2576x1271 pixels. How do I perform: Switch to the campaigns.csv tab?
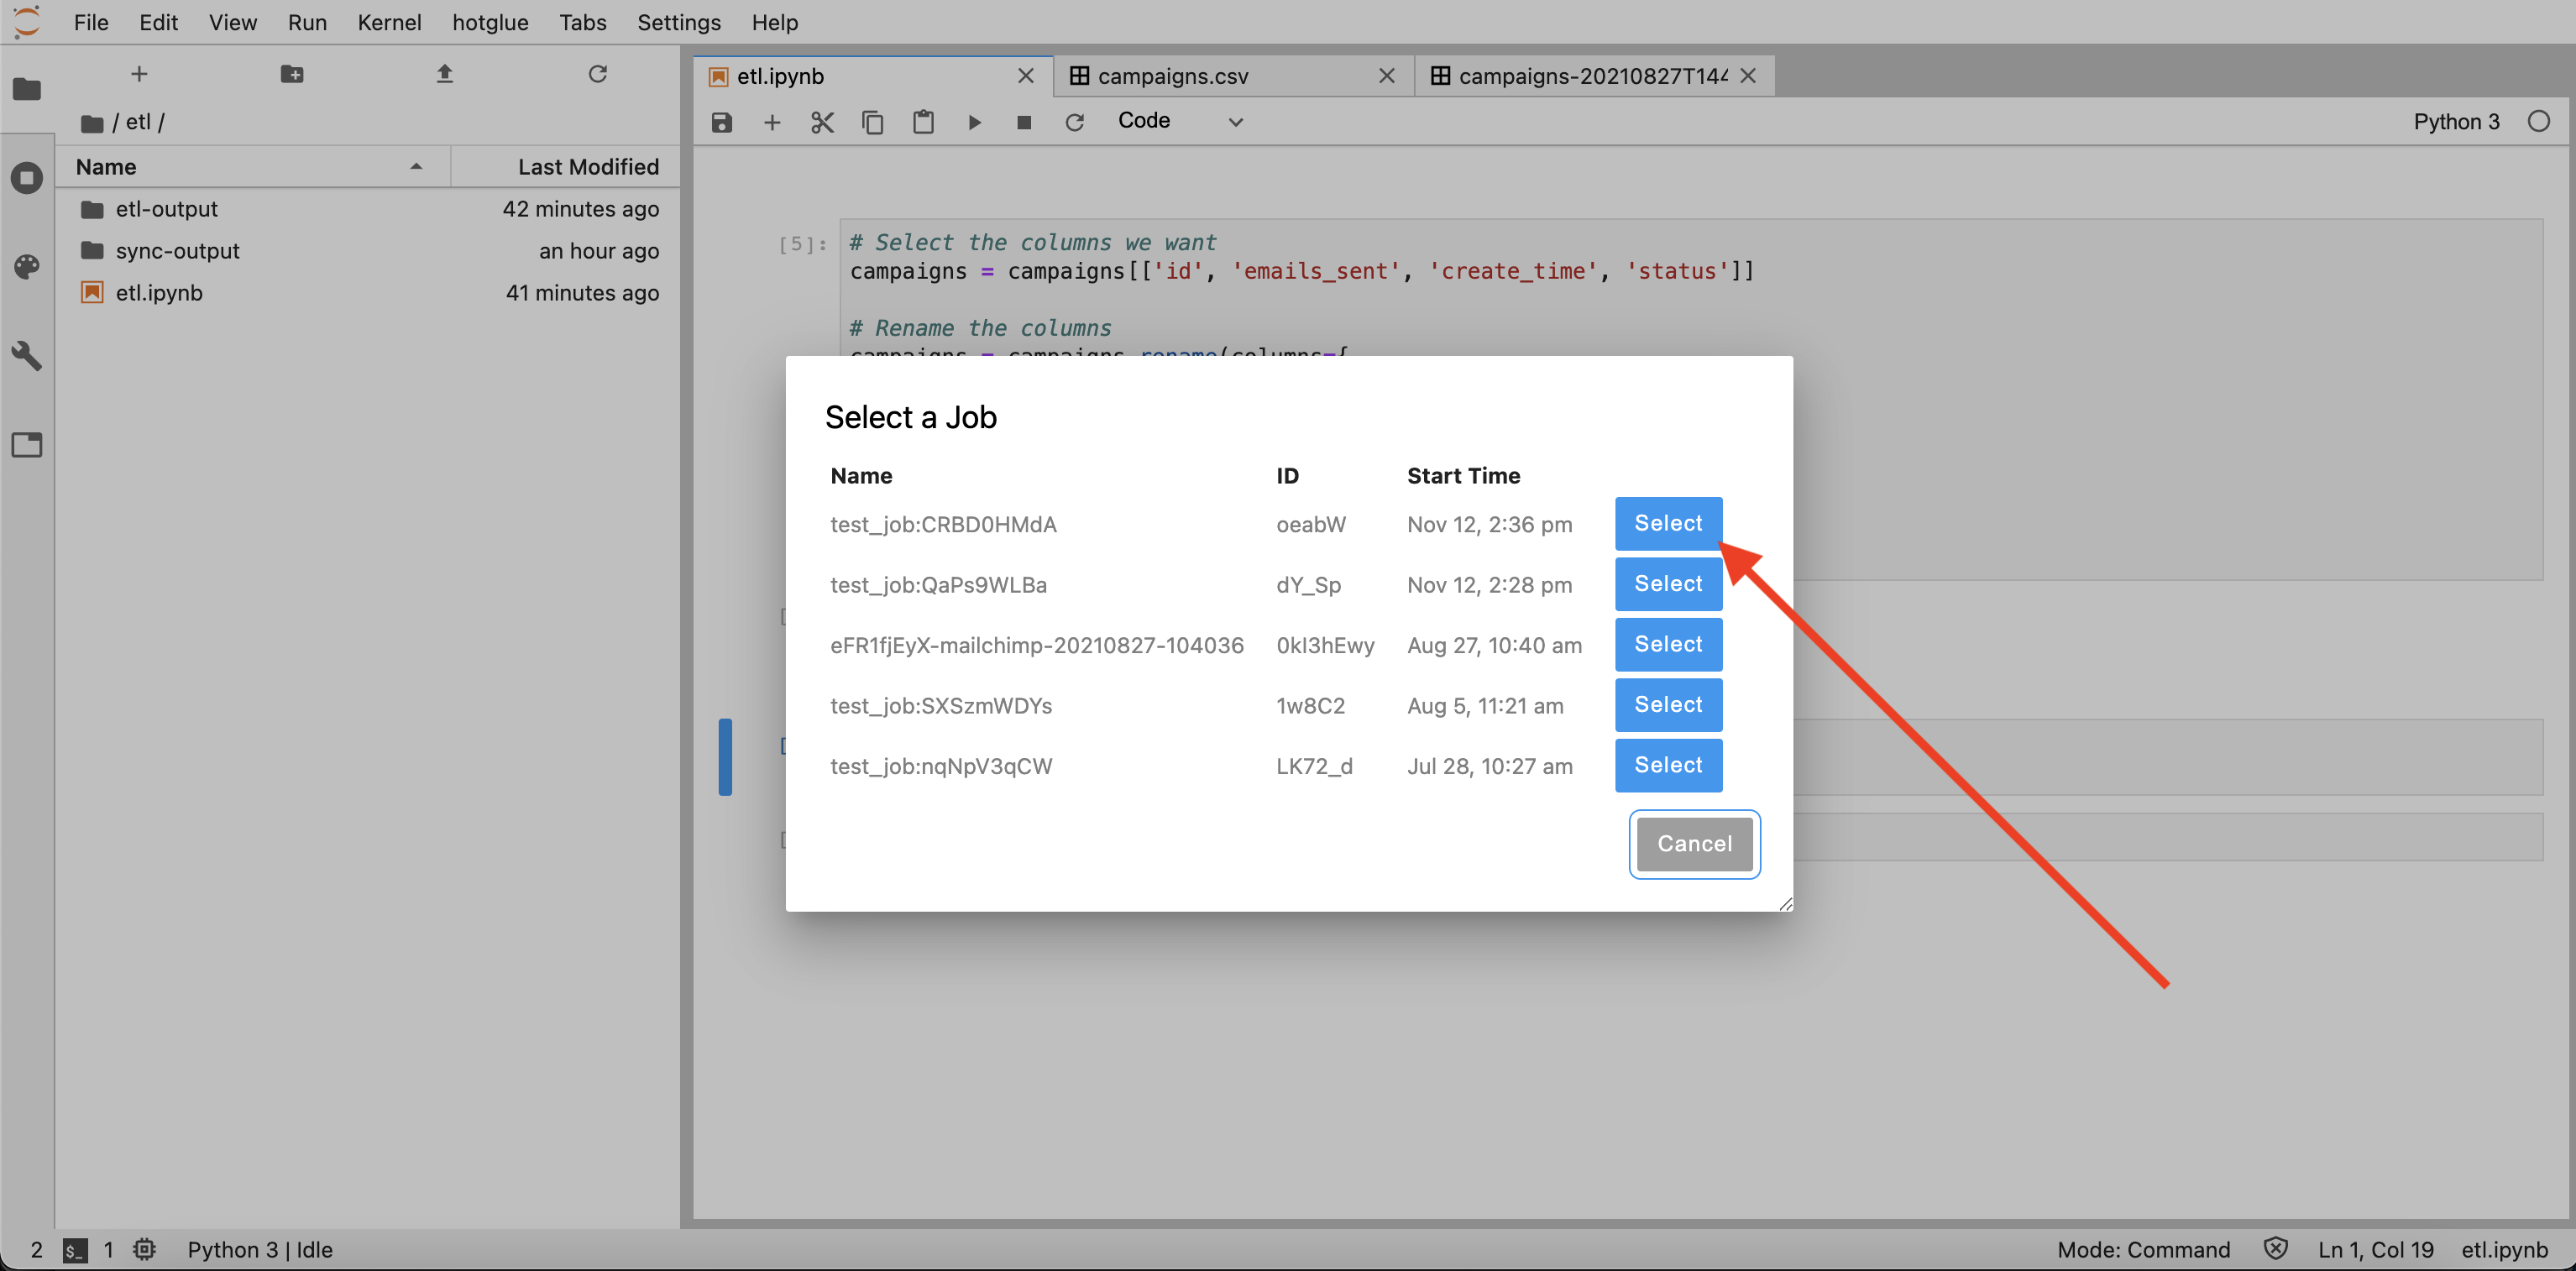(x=1172, y=76)
